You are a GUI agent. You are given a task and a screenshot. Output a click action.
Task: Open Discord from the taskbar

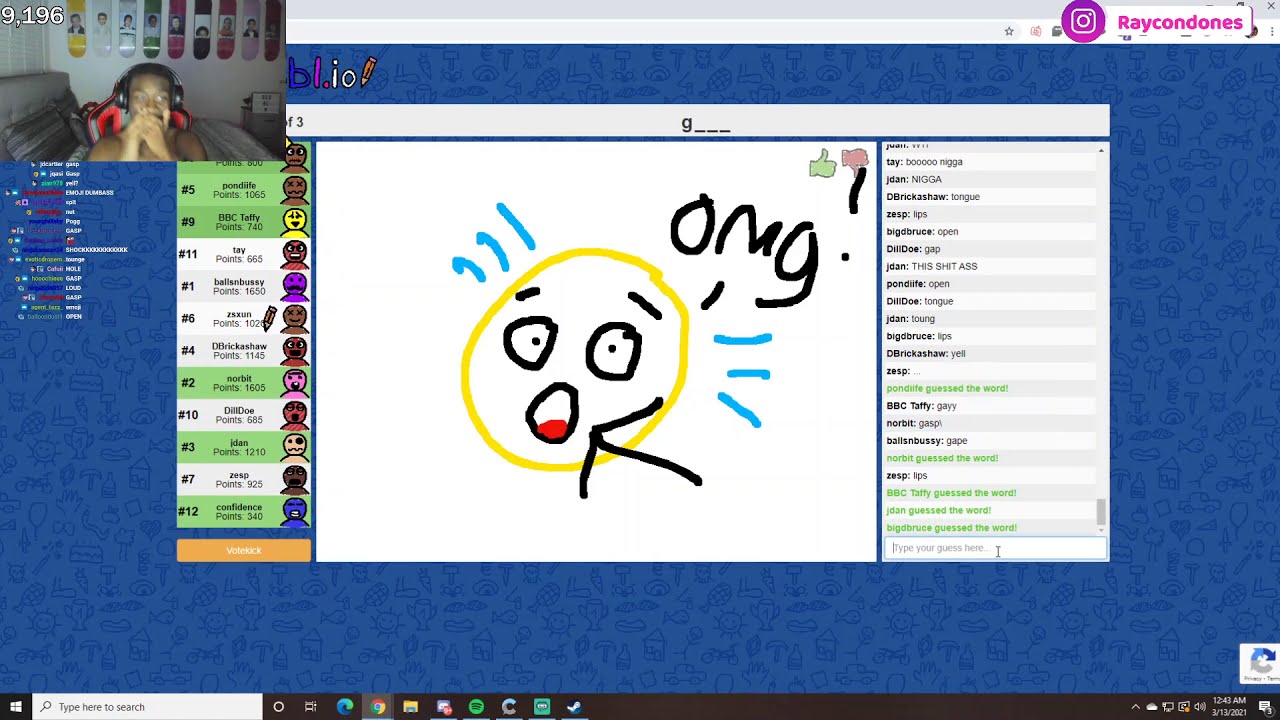click(443, 707)
